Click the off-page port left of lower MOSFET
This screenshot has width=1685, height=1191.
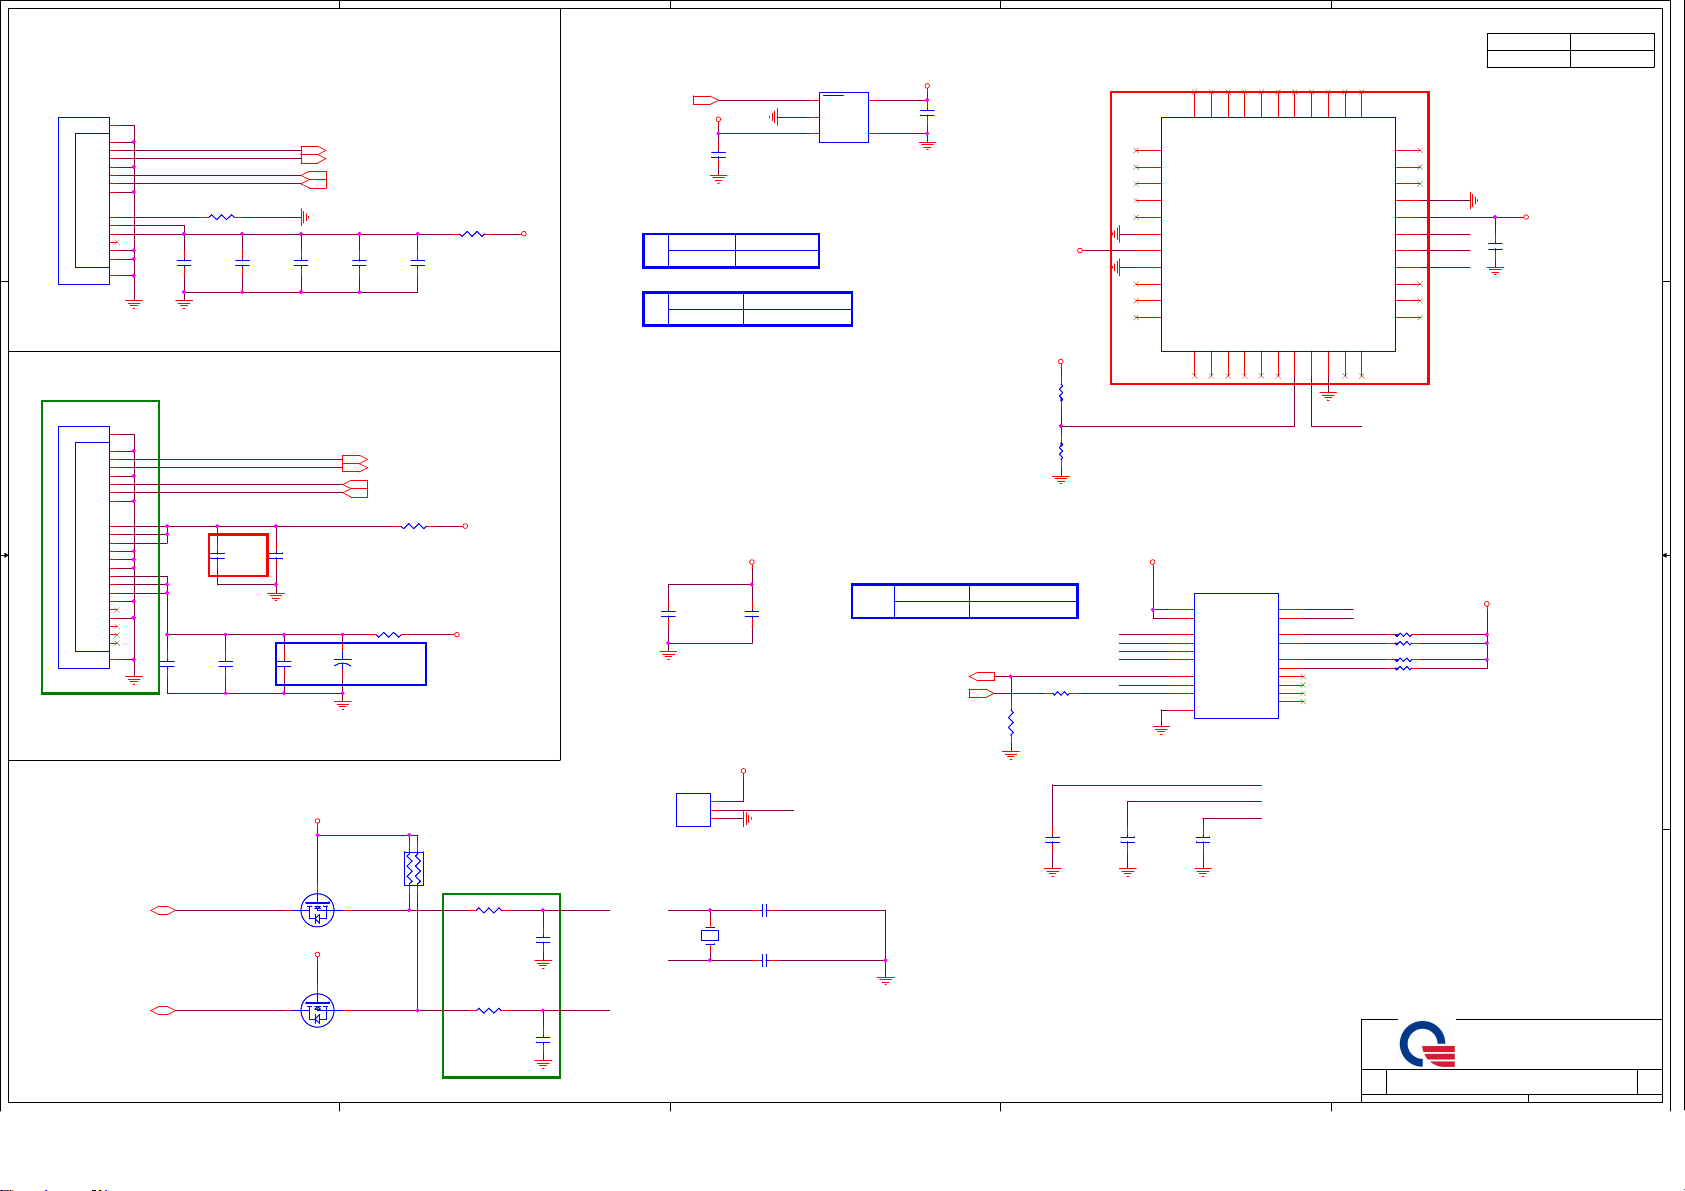(x=162, y=1011)
